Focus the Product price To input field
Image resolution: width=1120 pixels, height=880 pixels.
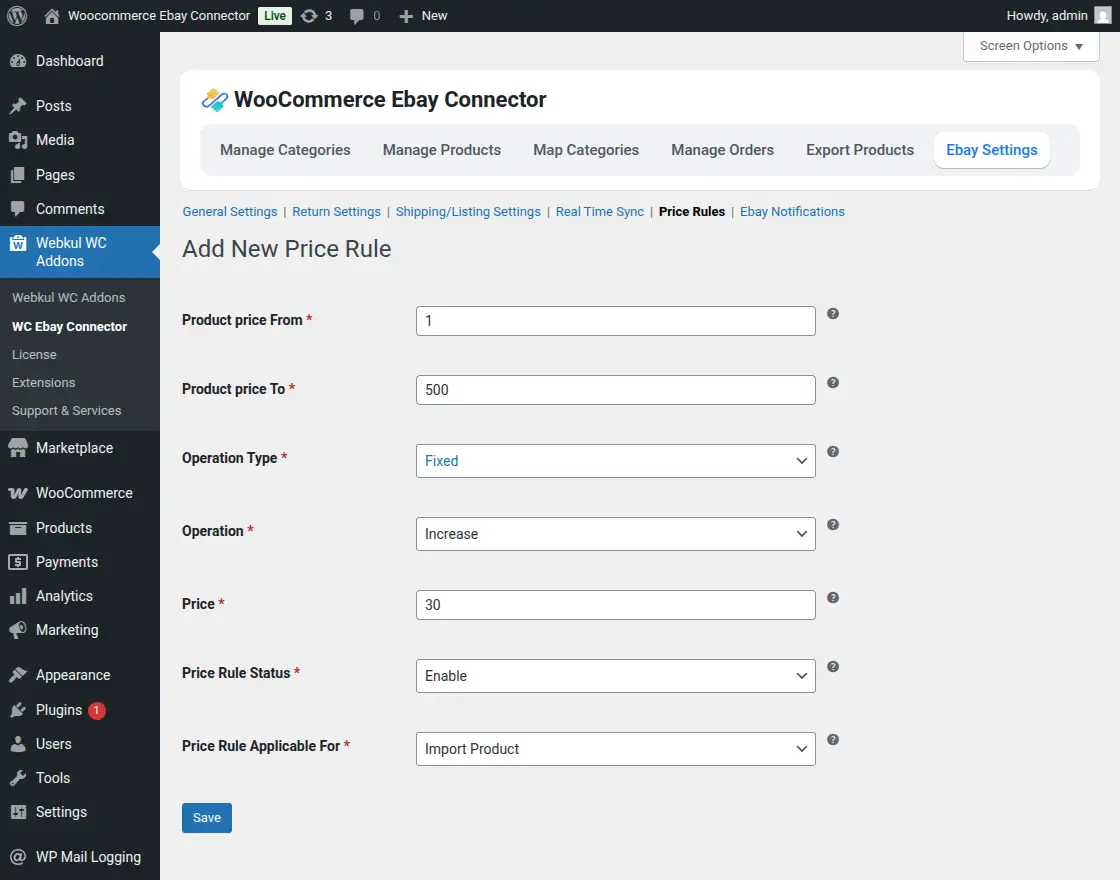click(x=616, y=390)
